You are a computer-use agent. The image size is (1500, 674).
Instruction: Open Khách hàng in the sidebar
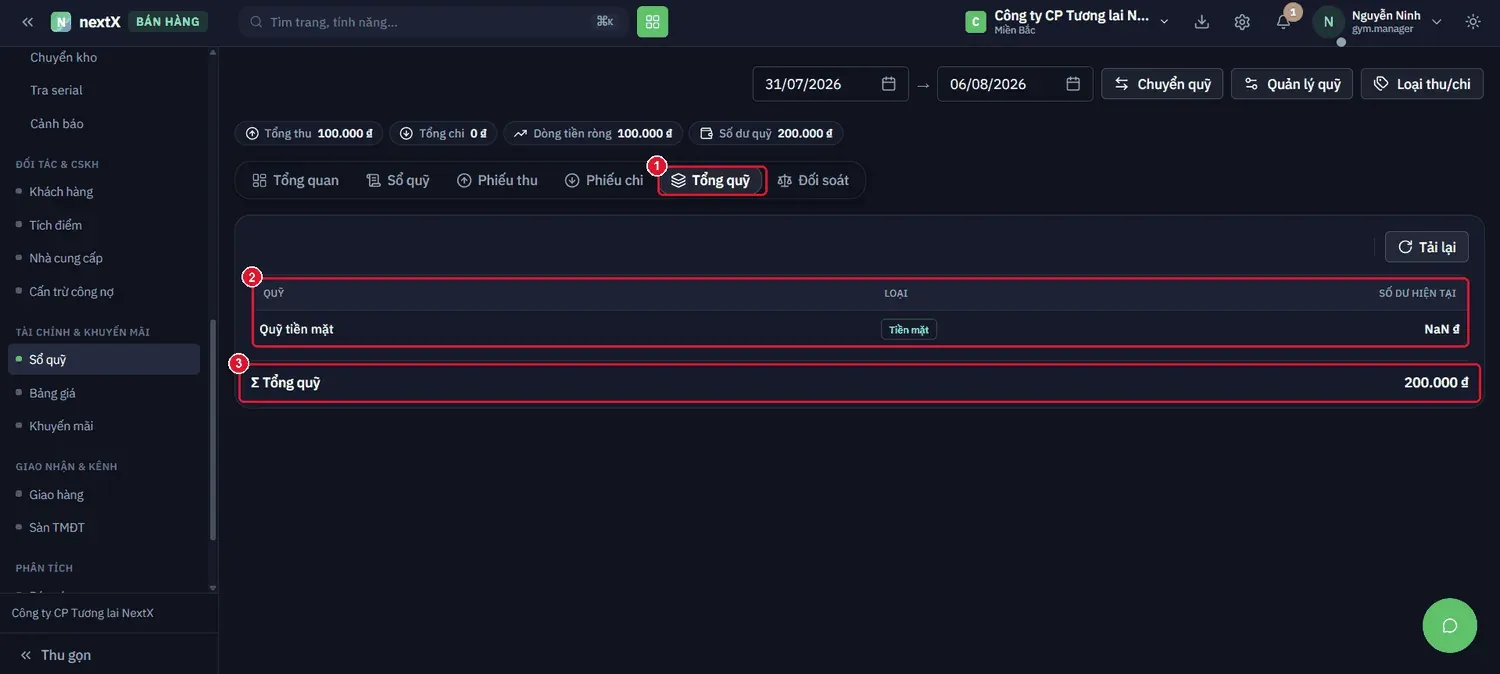tap(61, 191)
